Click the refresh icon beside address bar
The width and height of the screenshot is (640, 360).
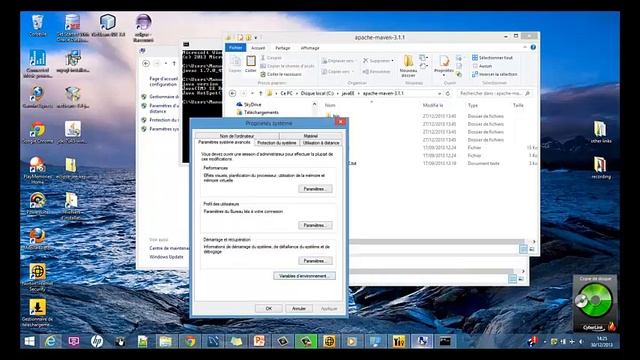click(448, 93)
